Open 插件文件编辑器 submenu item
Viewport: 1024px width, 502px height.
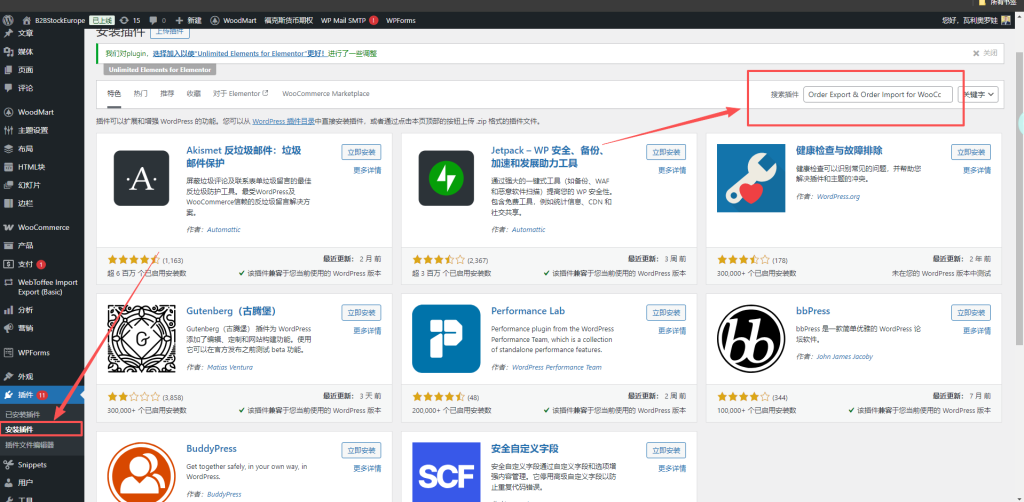tap(29, 445)
